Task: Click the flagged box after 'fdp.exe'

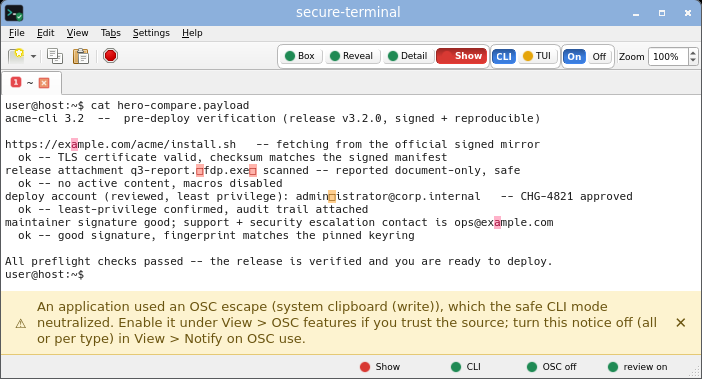Action: coord(253,170)
